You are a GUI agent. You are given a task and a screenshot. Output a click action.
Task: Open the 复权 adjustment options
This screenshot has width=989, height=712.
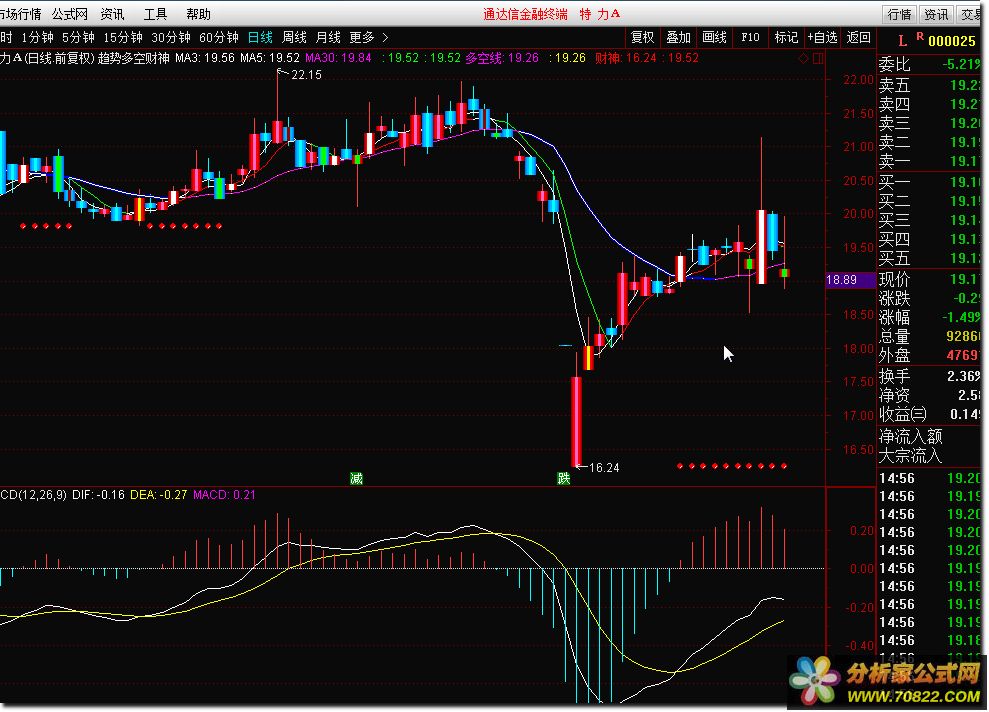click(642, 38)
